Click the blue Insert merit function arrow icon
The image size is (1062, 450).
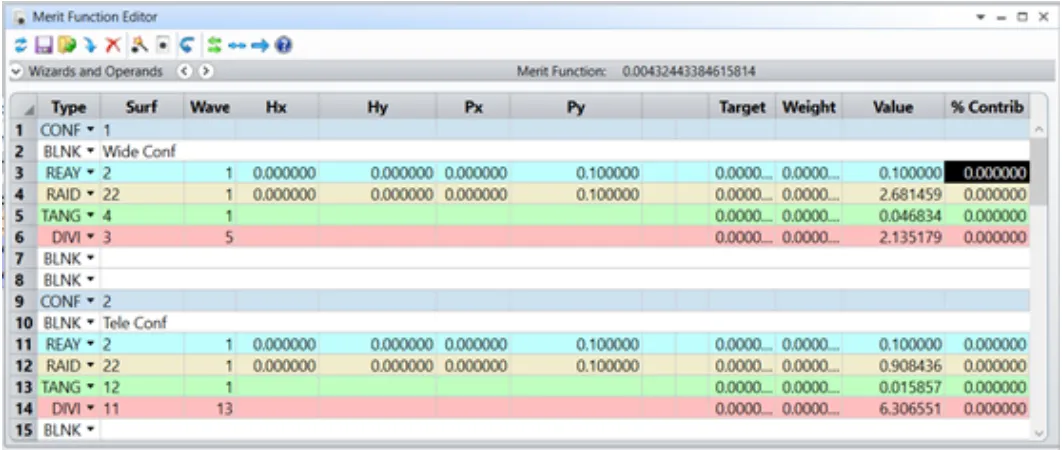click(x=90, y=46)
